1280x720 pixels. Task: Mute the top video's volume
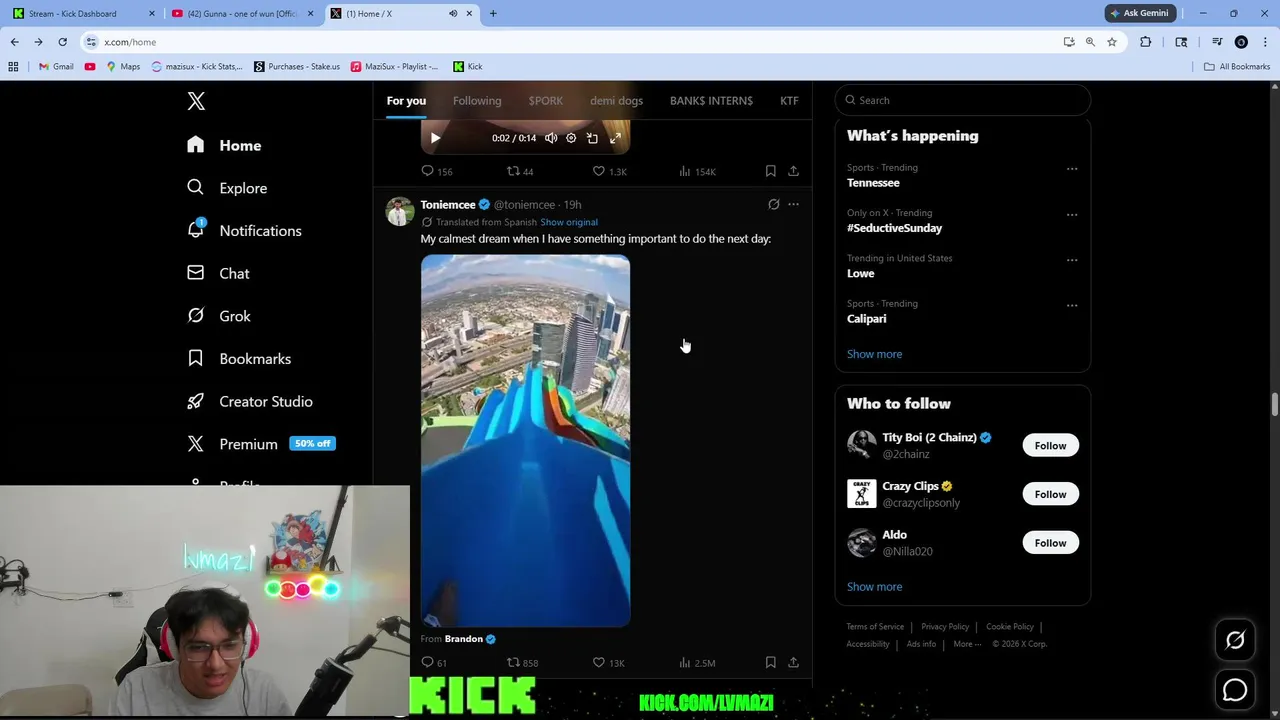click(x=550, y=138)
